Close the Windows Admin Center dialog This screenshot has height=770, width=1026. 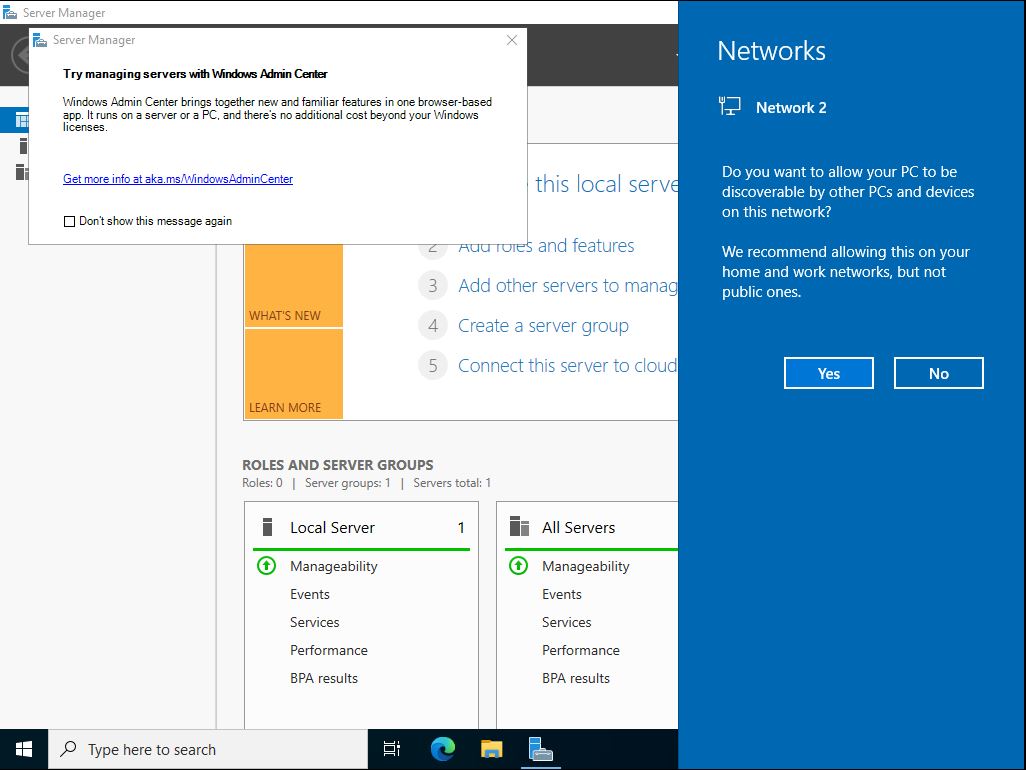click(512, 40)
